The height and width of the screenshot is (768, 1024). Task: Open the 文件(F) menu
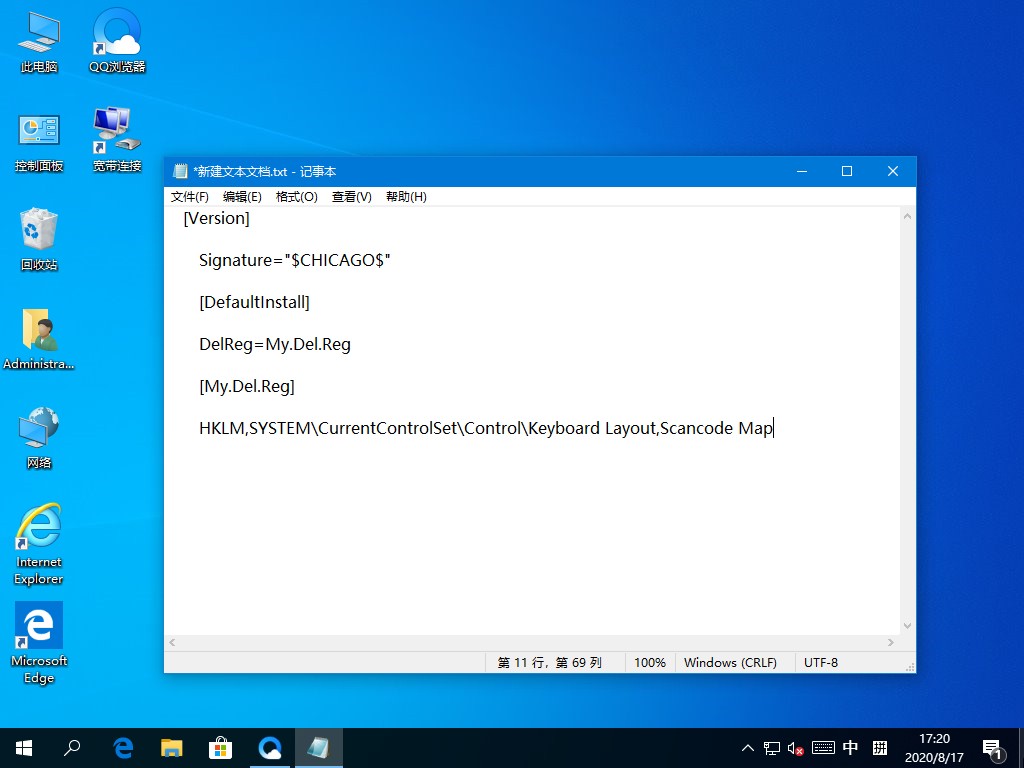coord(190,196)
